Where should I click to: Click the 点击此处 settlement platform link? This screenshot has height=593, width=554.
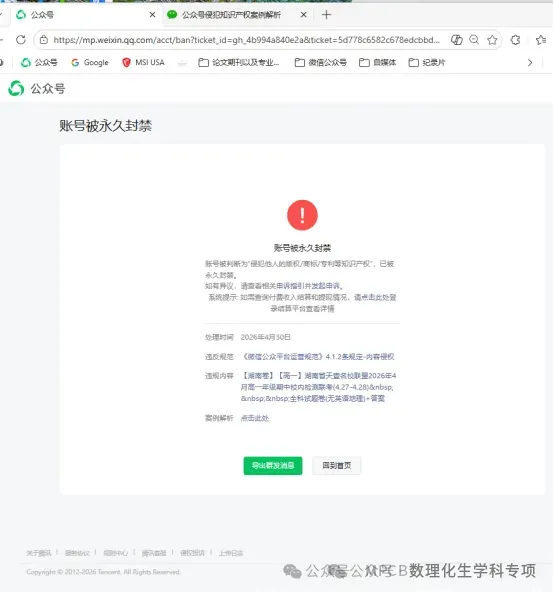click(376, 297)
